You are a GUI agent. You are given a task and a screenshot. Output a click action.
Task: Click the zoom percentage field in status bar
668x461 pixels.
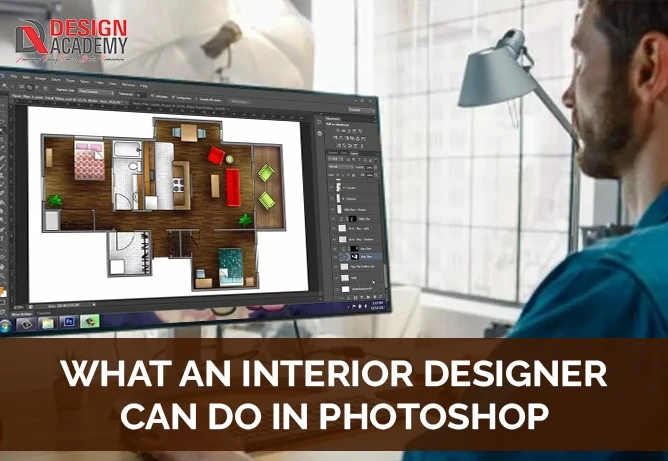pyautogui.click(x=18, y=306)
